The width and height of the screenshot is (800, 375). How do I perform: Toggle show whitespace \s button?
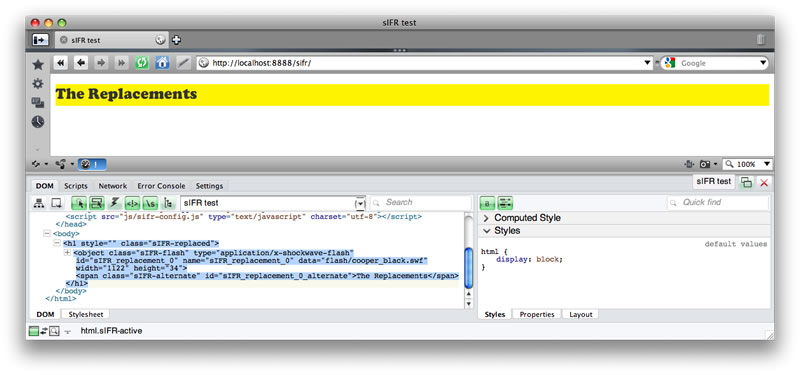[x=150, y=203]
